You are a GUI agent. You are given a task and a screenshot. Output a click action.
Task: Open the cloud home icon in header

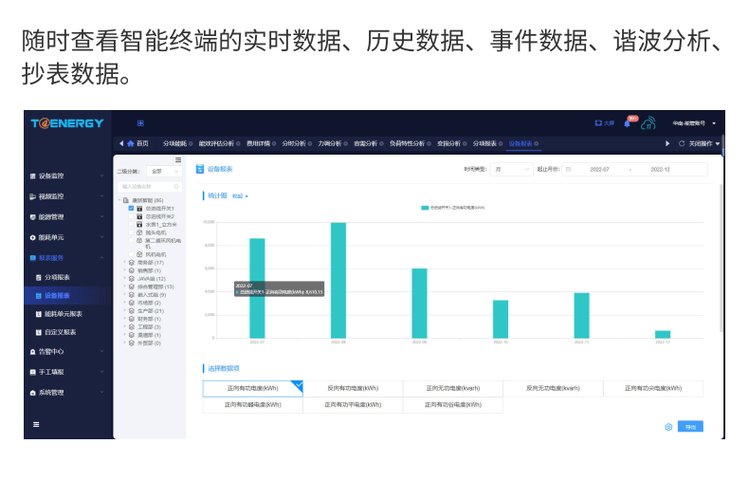pyautogui.click(x=648, y=123)
